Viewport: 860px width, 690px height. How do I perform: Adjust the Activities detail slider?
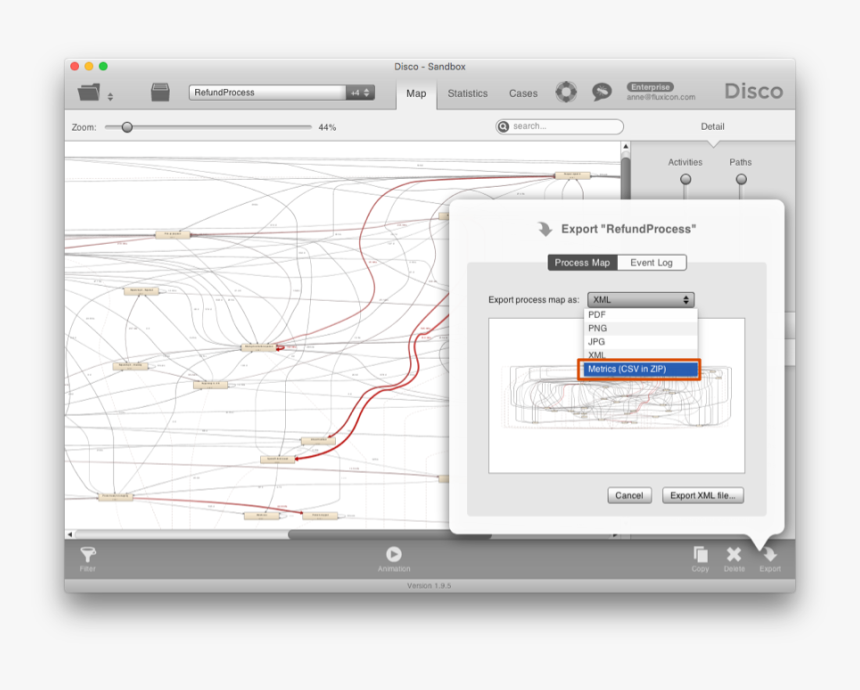coord(686,179)
